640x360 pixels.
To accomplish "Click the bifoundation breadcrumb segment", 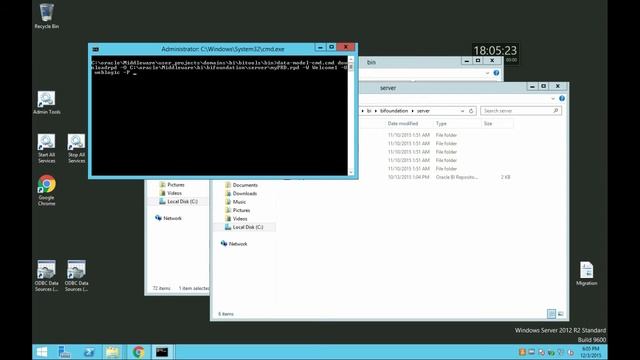I will [394, 111].
